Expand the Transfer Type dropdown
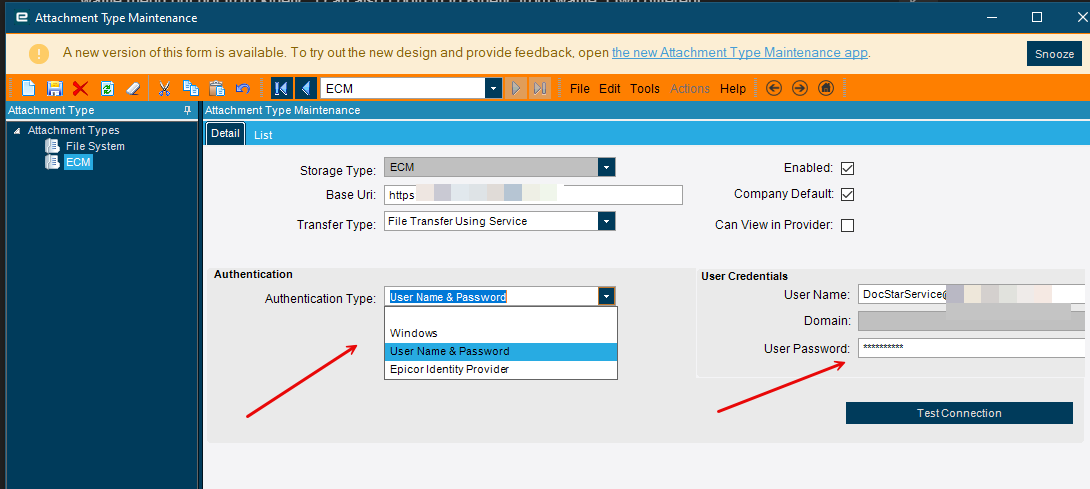The height and width of the screenshot is (489, 1090). (607, 221)
